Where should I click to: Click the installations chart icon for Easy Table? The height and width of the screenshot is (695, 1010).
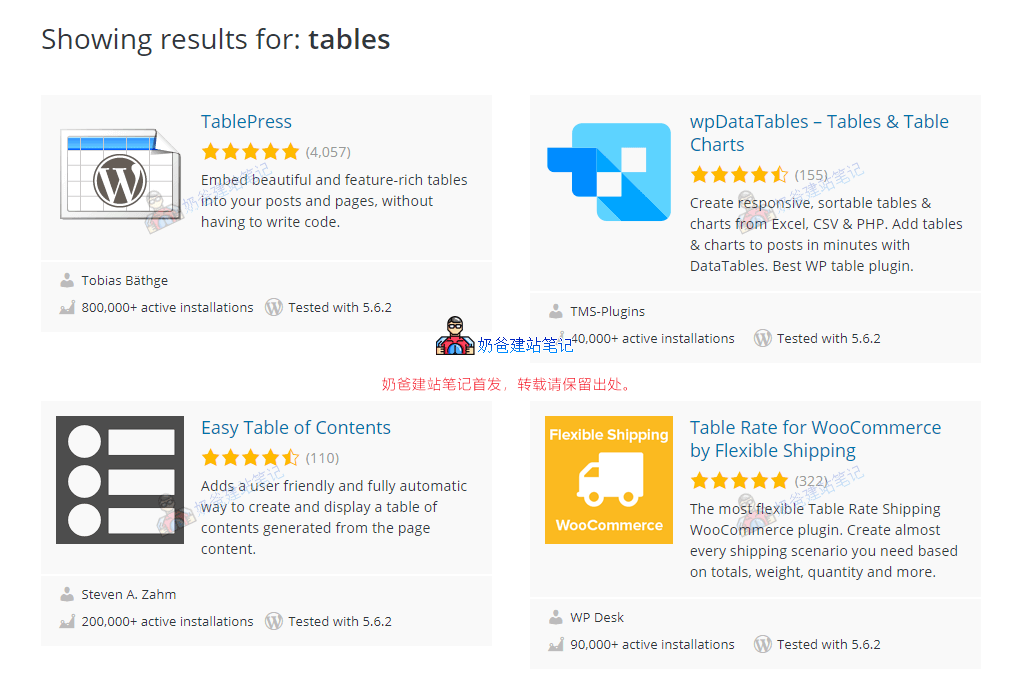(67, 622)
